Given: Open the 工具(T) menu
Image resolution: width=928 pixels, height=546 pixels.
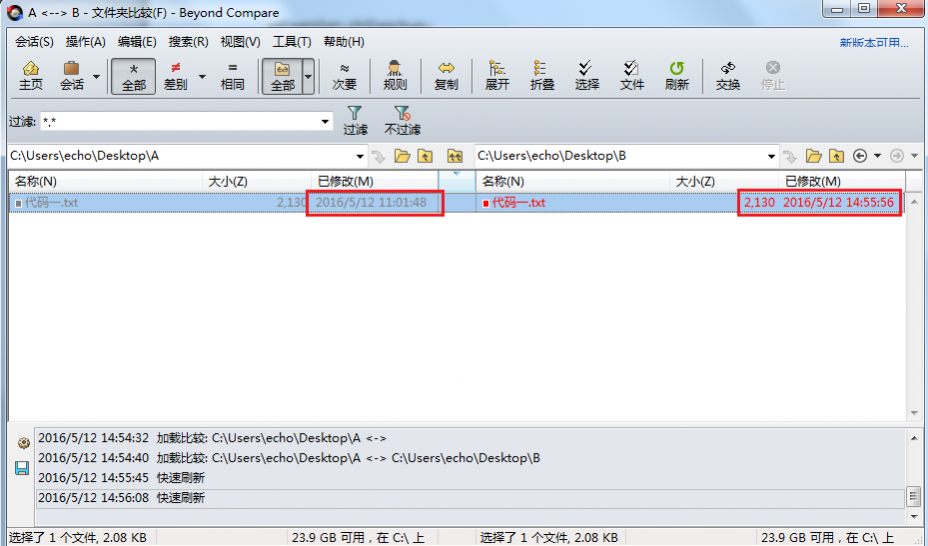Looking at the screenshot, I should point(291,42).
